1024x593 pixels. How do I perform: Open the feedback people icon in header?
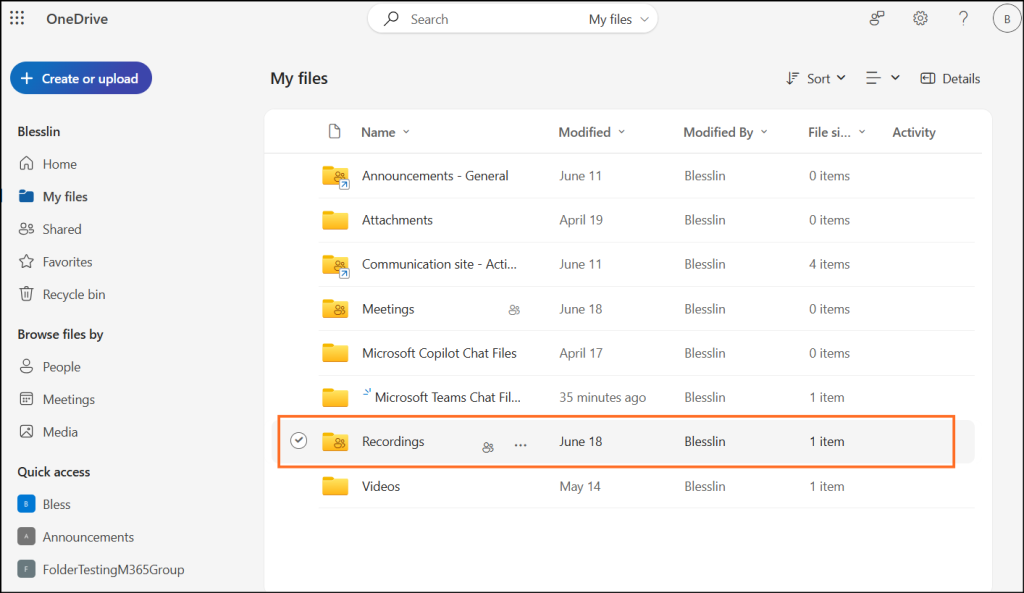click(x=877, y=19)
